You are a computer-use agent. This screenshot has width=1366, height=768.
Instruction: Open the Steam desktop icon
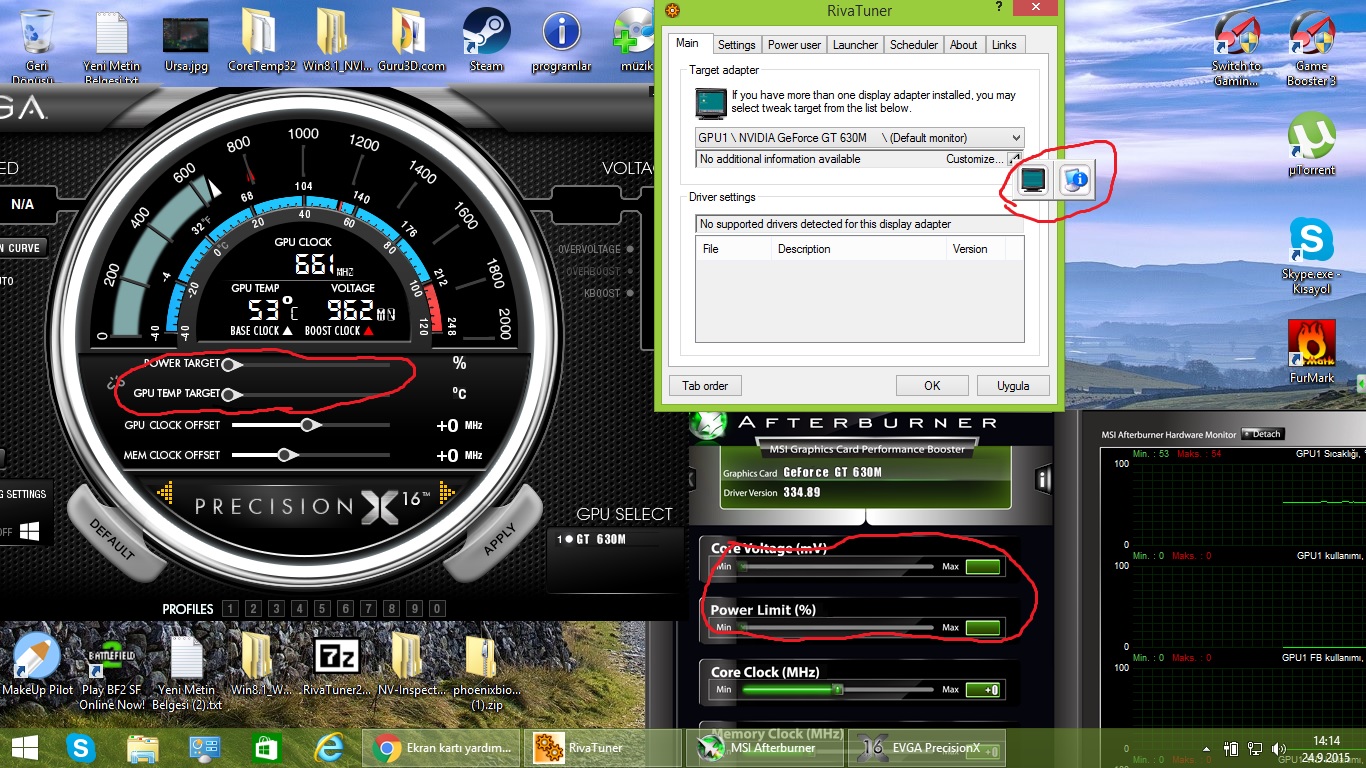(x=486, y=33)
